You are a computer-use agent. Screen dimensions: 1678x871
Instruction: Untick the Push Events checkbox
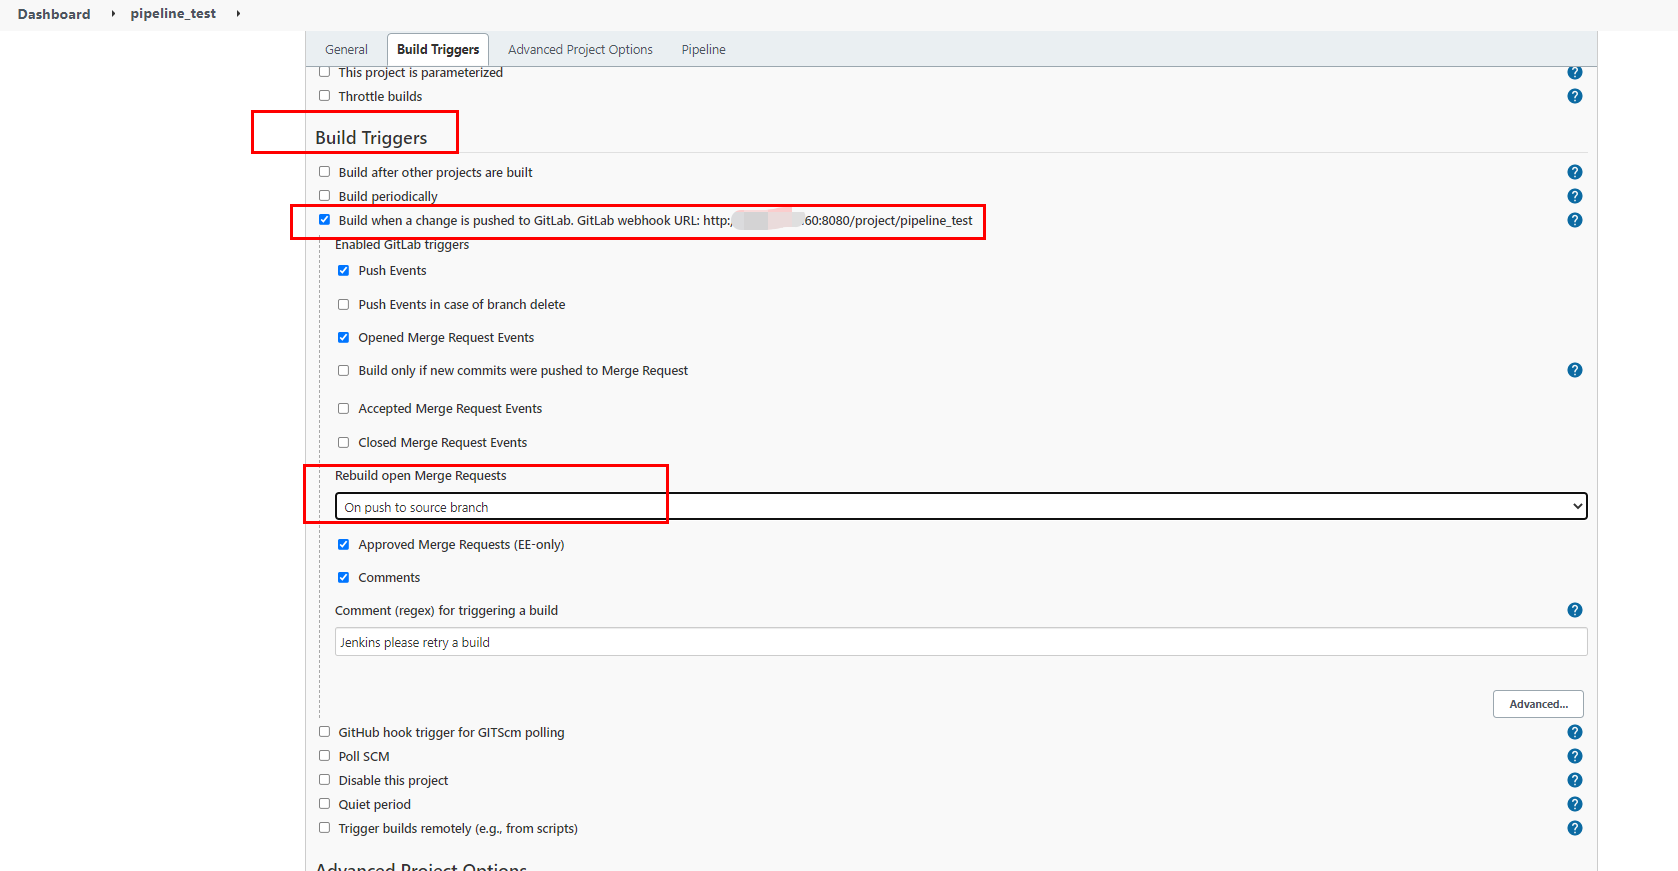click(343, 270)
